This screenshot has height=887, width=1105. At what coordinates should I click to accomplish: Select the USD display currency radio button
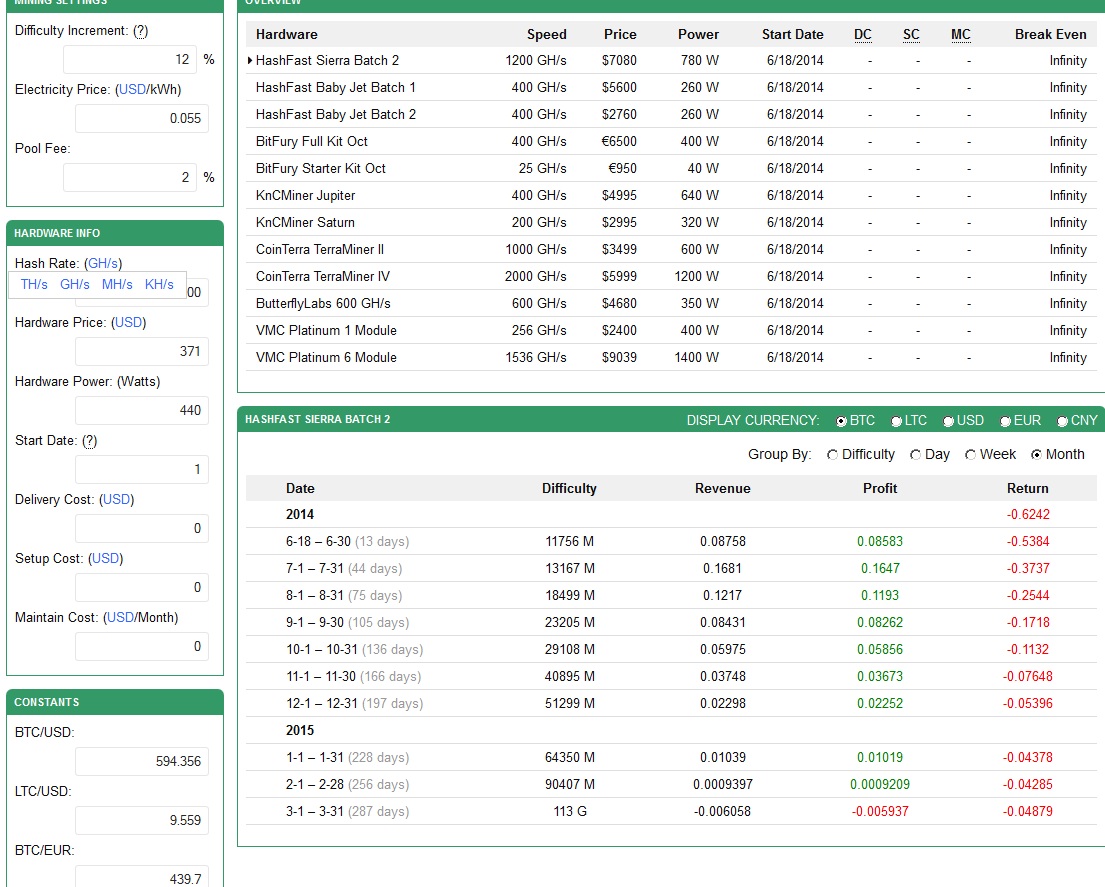[949, 421]
